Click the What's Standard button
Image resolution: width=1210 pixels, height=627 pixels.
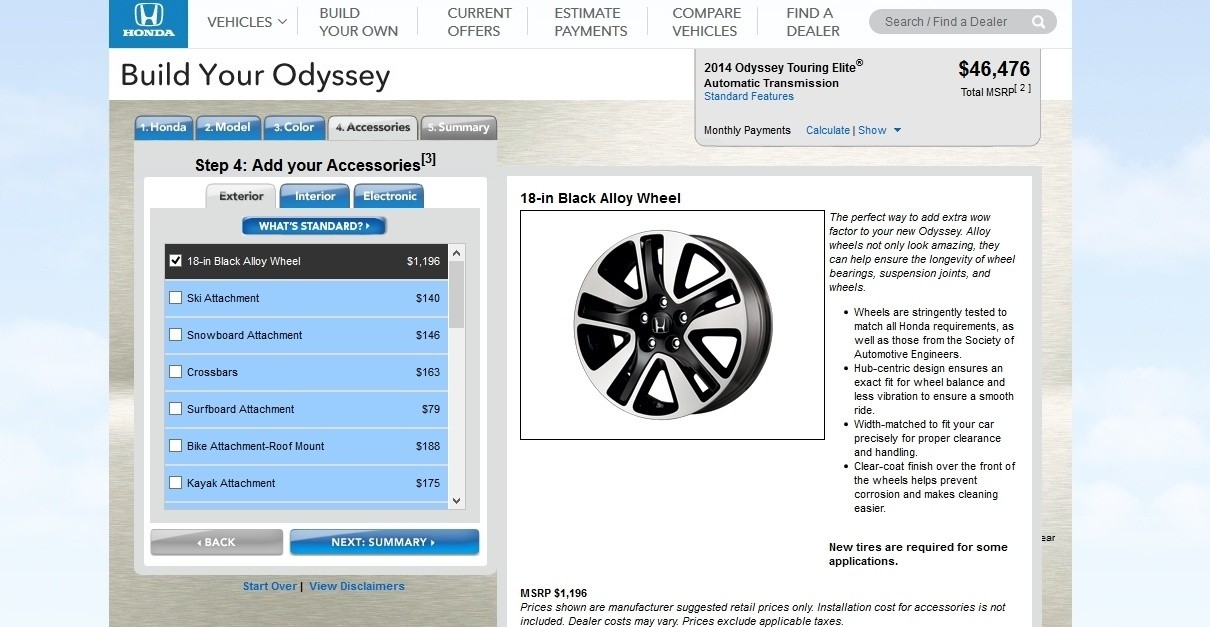(314, 226)
